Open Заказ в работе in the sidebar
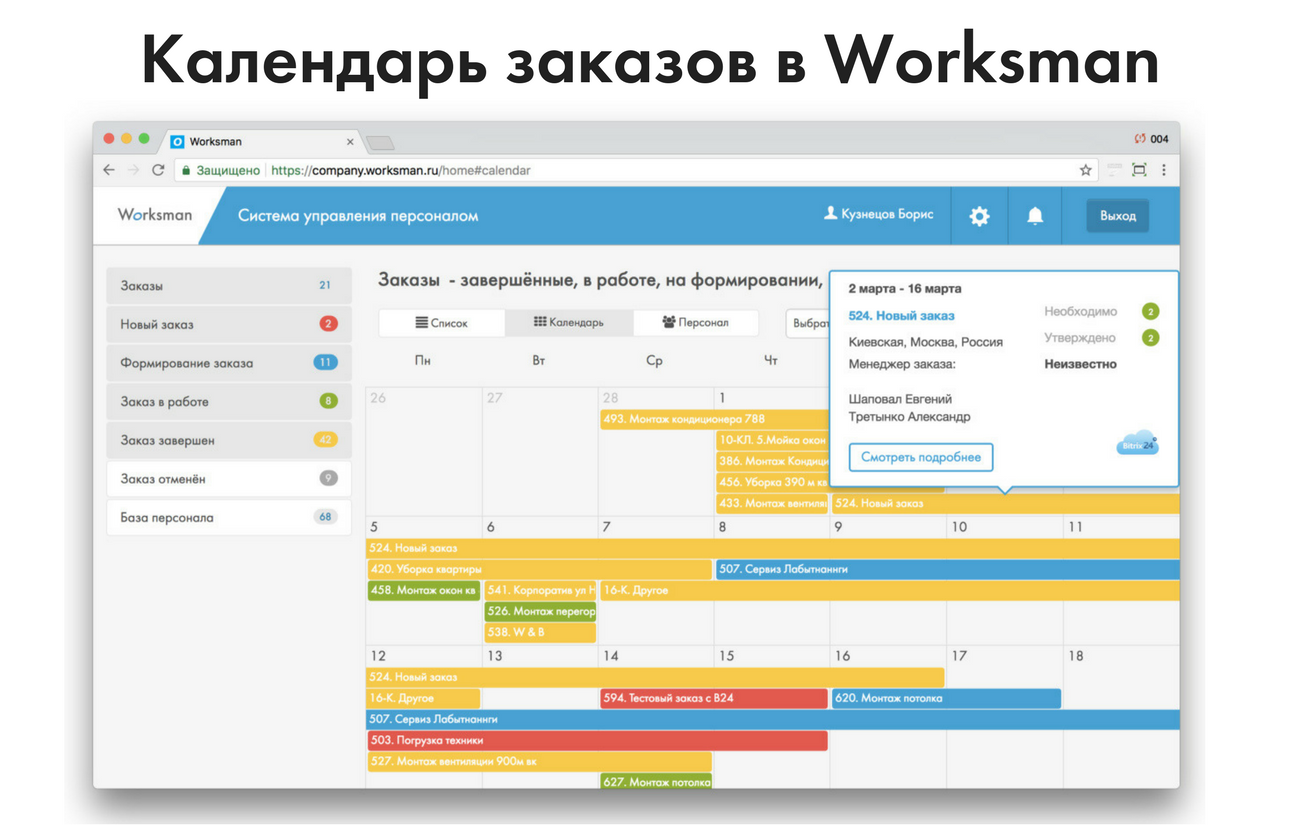Image resolution: width=1300 pixels, height=825 pixels. 229,402
